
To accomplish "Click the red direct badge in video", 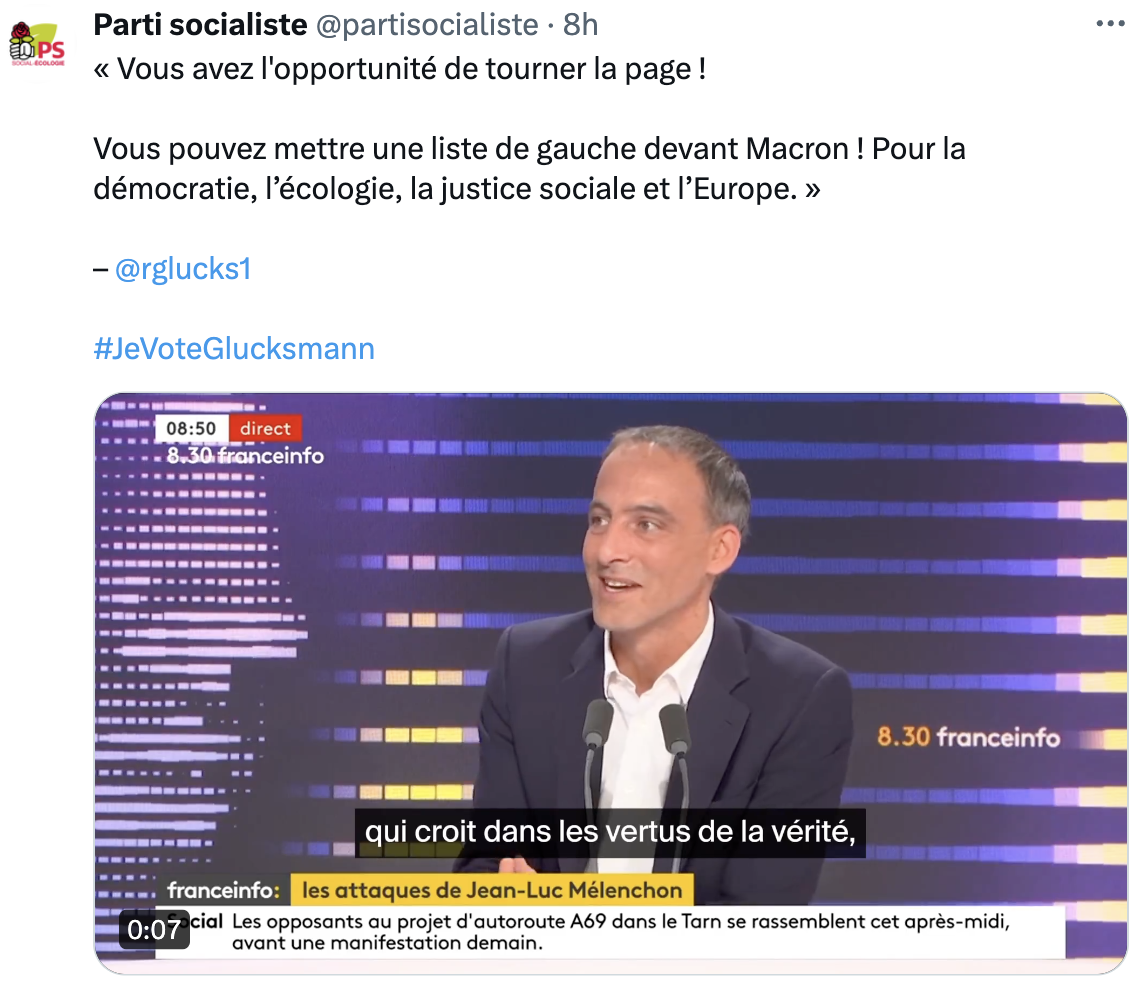I will point(265,429).
